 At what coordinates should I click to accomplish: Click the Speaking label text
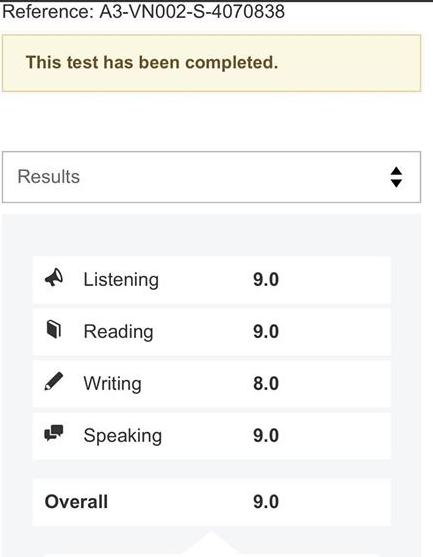pyautogui.click(x=123, y=436)
